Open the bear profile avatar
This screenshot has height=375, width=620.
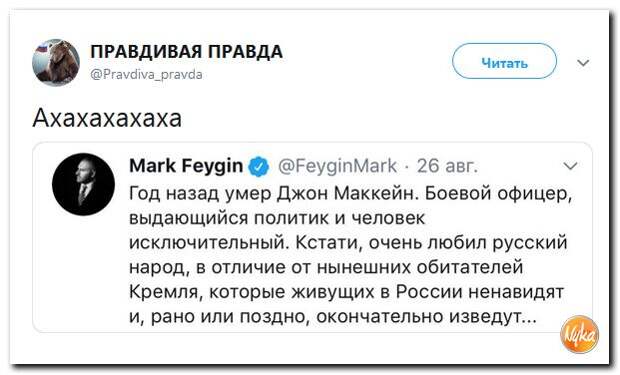[56, 62]
